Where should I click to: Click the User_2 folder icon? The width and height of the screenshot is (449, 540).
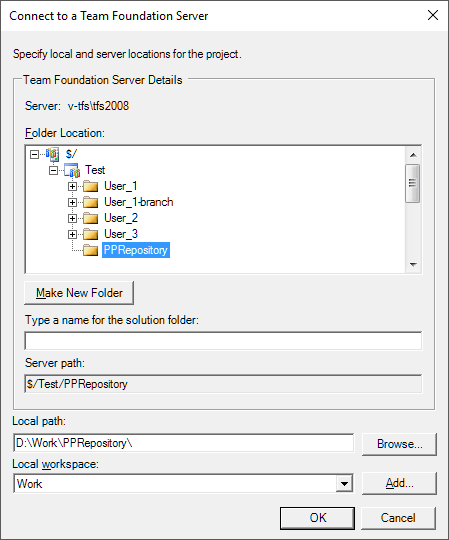pos(91,218)
